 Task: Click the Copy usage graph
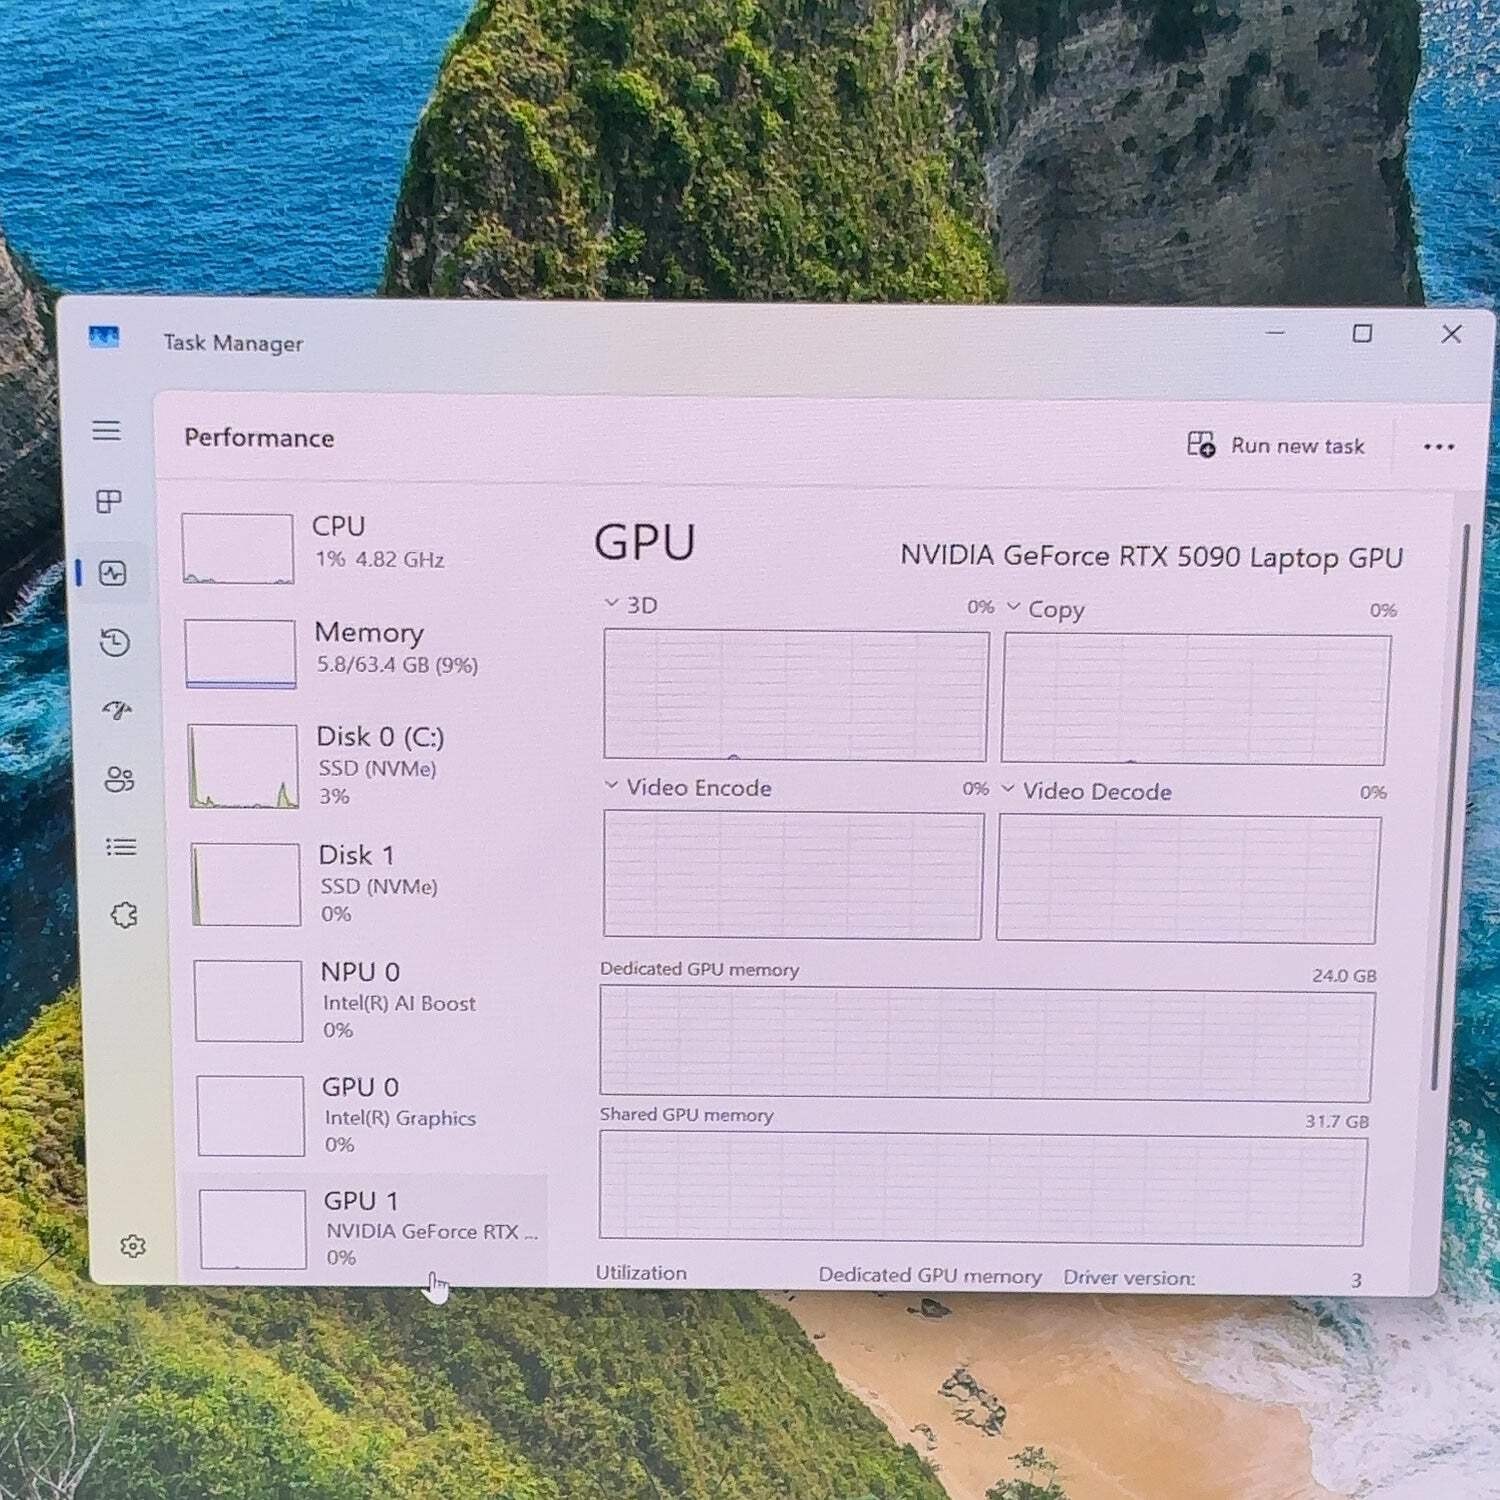(1196, 699)
